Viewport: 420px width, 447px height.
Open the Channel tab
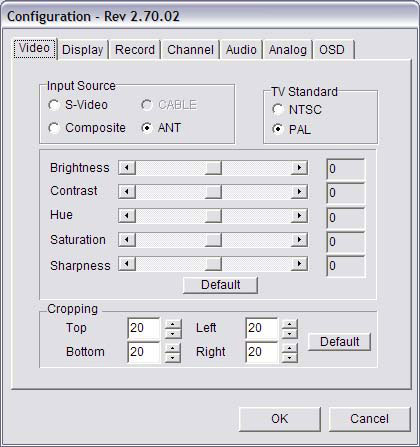pyautogui.click(x=190, y=50)
